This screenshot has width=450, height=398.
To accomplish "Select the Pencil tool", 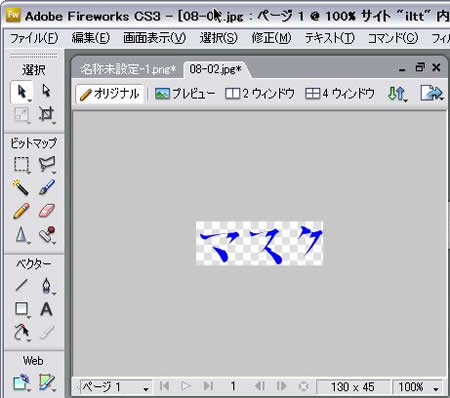I will coord(21,211).
